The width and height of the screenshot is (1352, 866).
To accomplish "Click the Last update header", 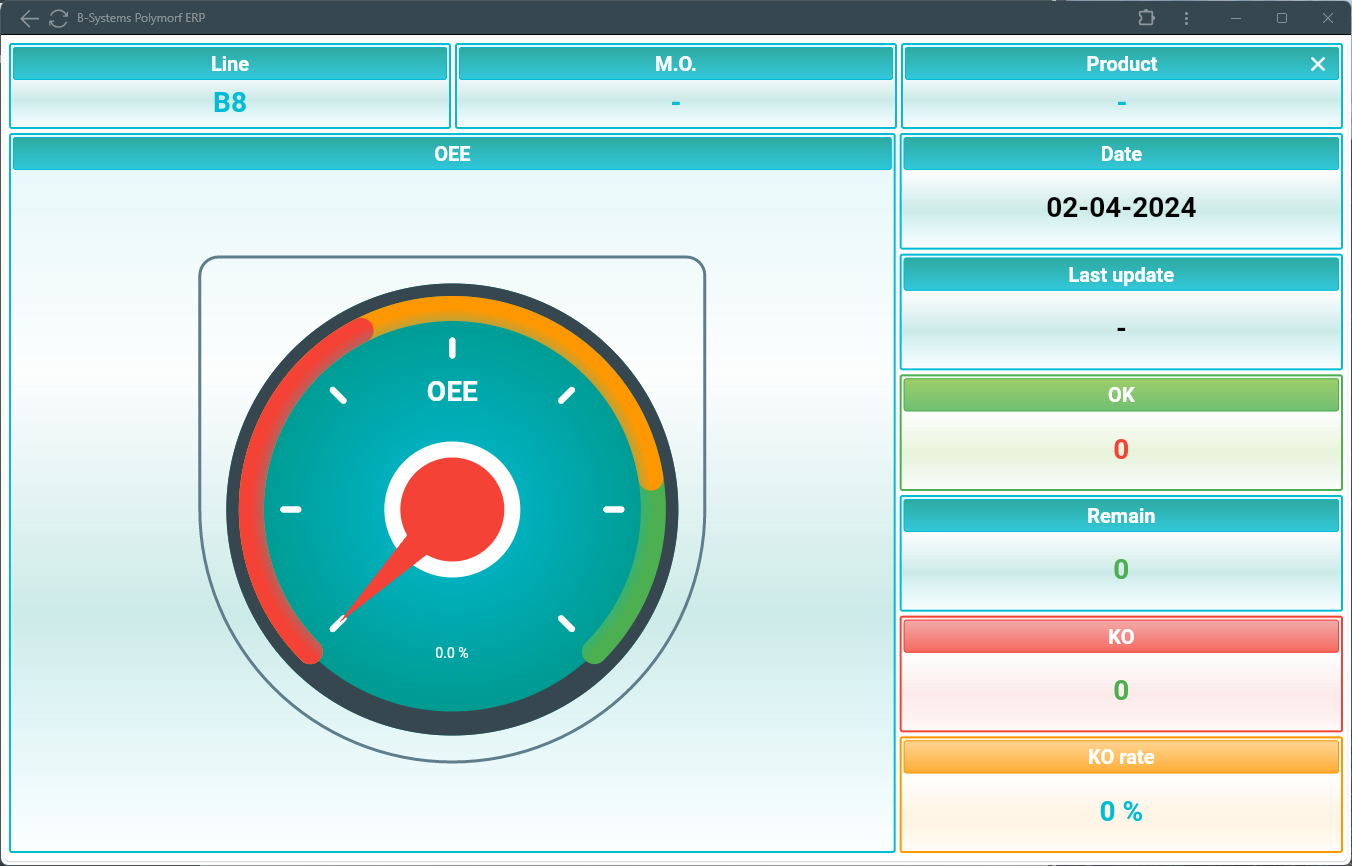I will tap(1121, 275).
